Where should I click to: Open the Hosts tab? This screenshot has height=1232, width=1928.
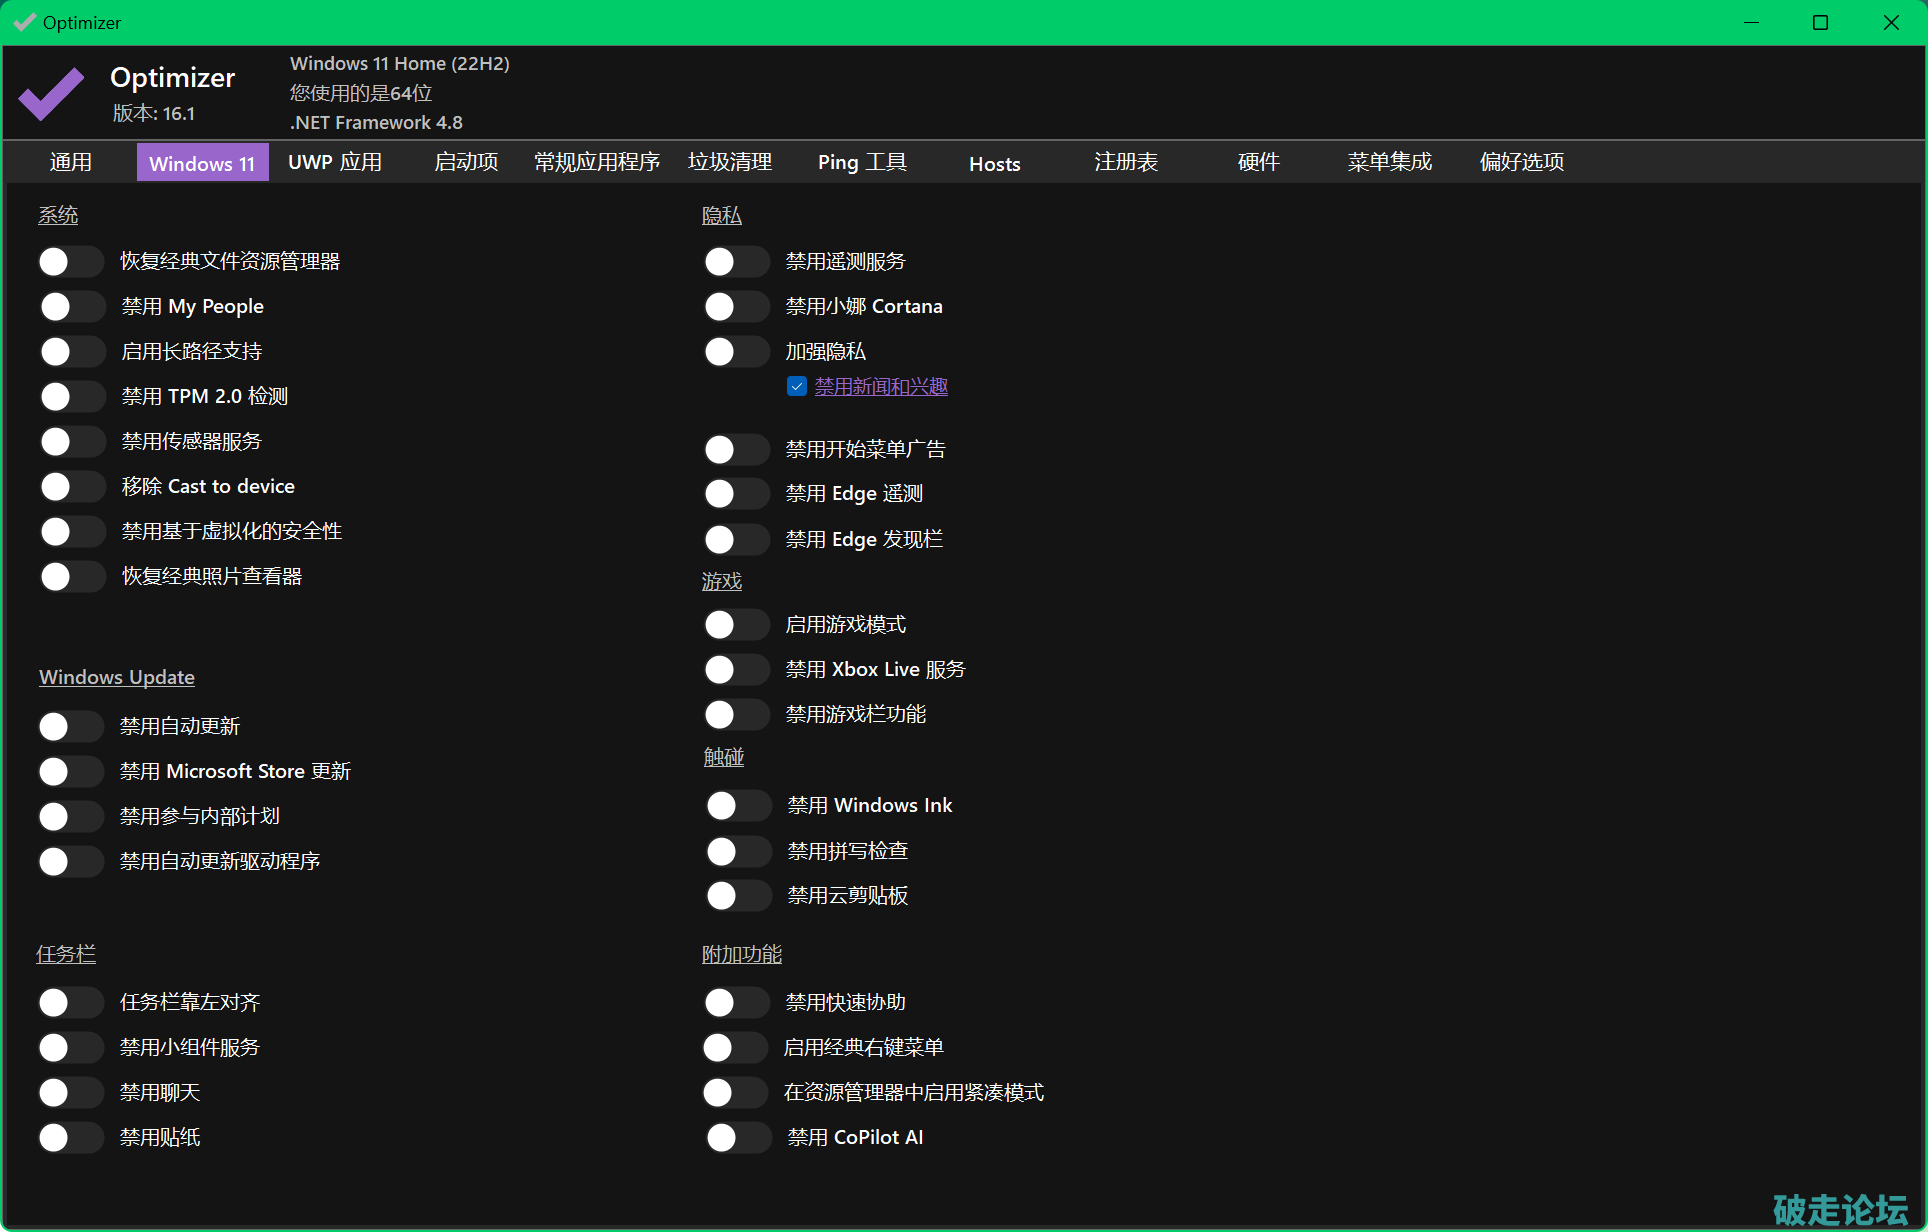[994, 164]
